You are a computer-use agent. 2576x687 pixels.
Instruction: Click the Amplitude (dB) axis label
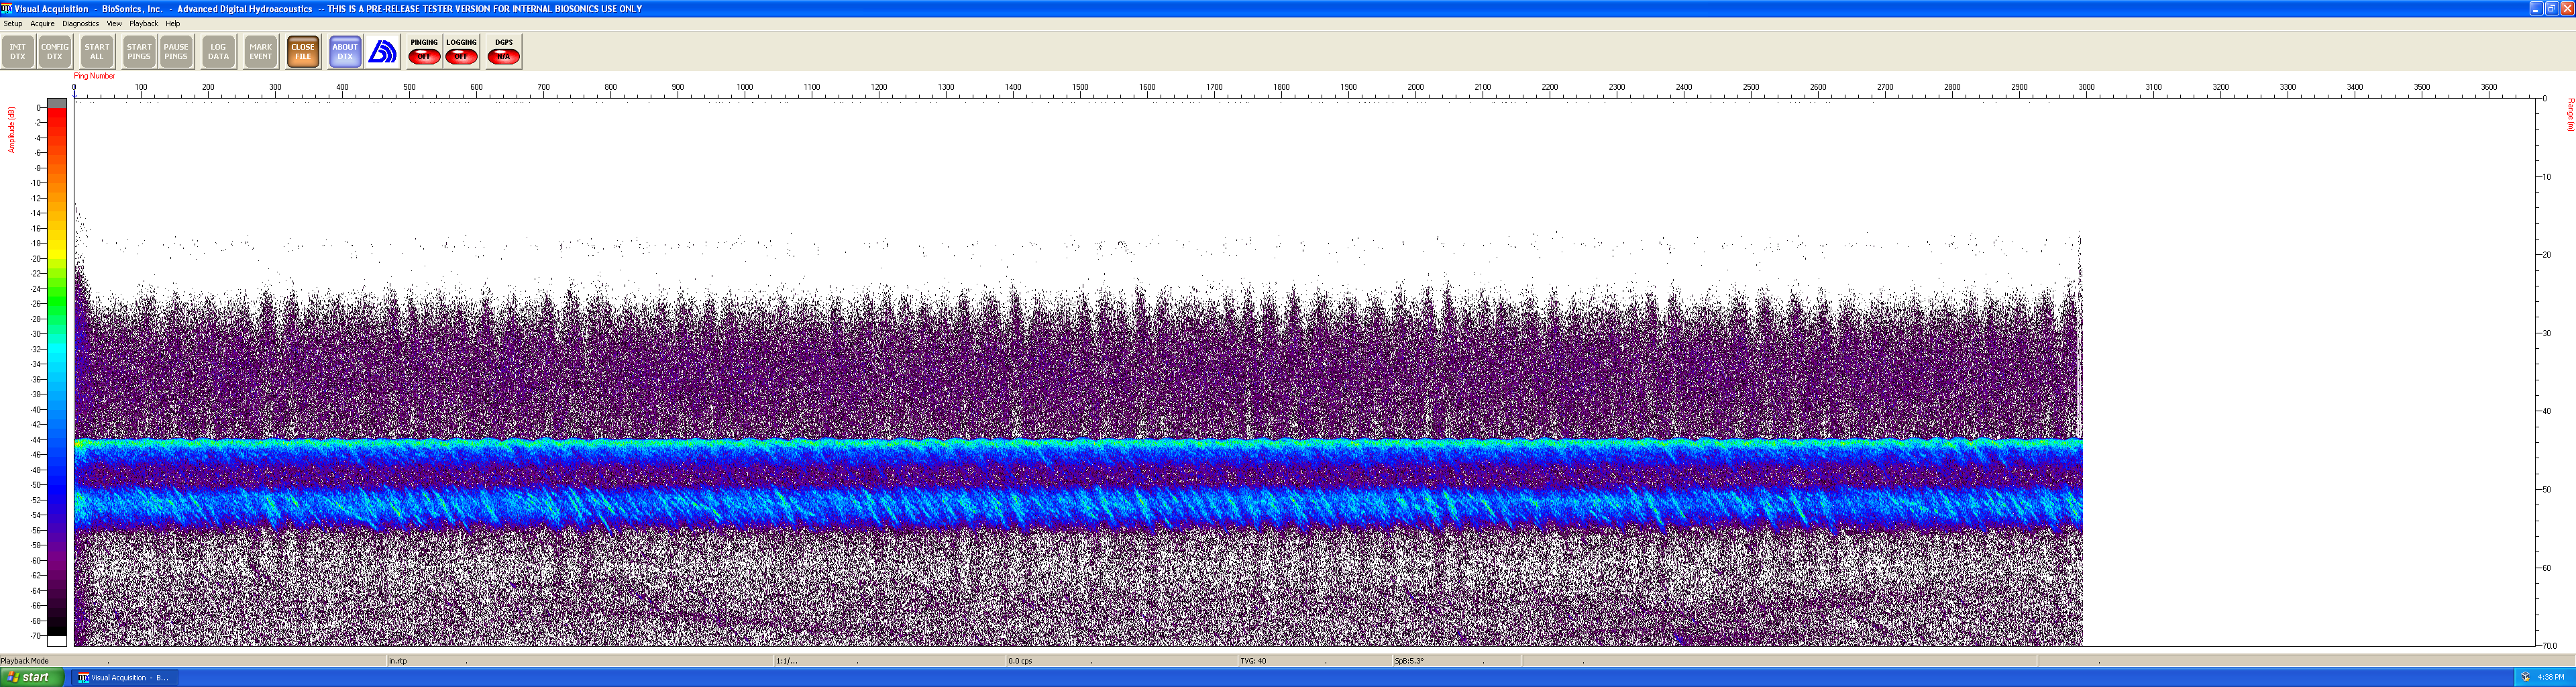pos(12,130)
